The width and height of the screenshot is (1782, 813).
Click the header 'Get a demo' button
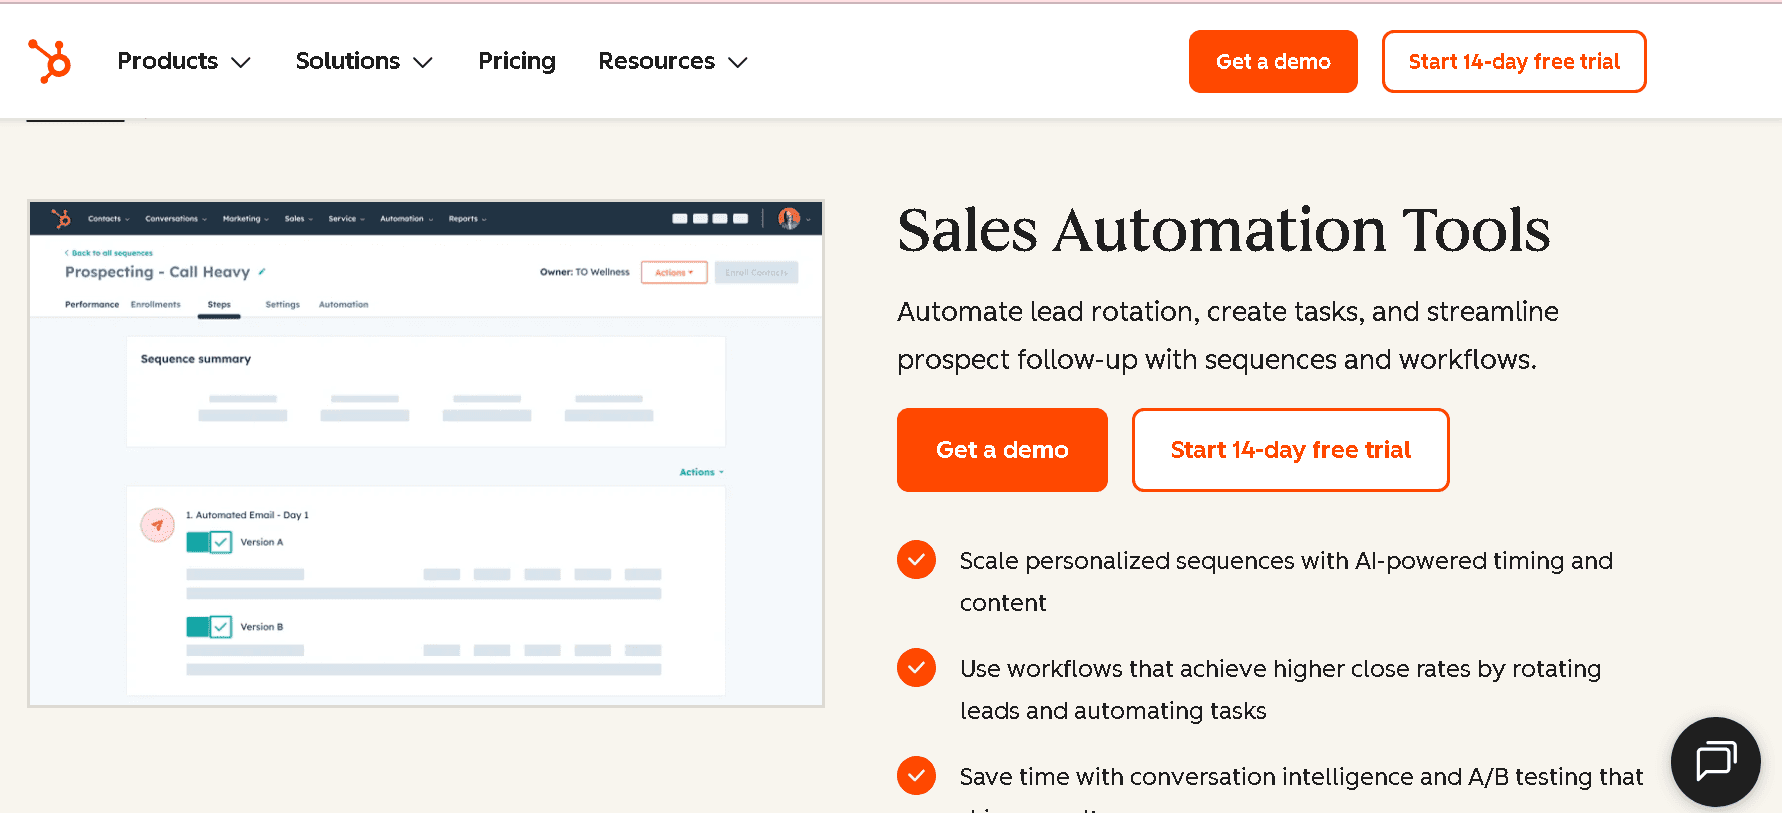tap(1273, 62)
